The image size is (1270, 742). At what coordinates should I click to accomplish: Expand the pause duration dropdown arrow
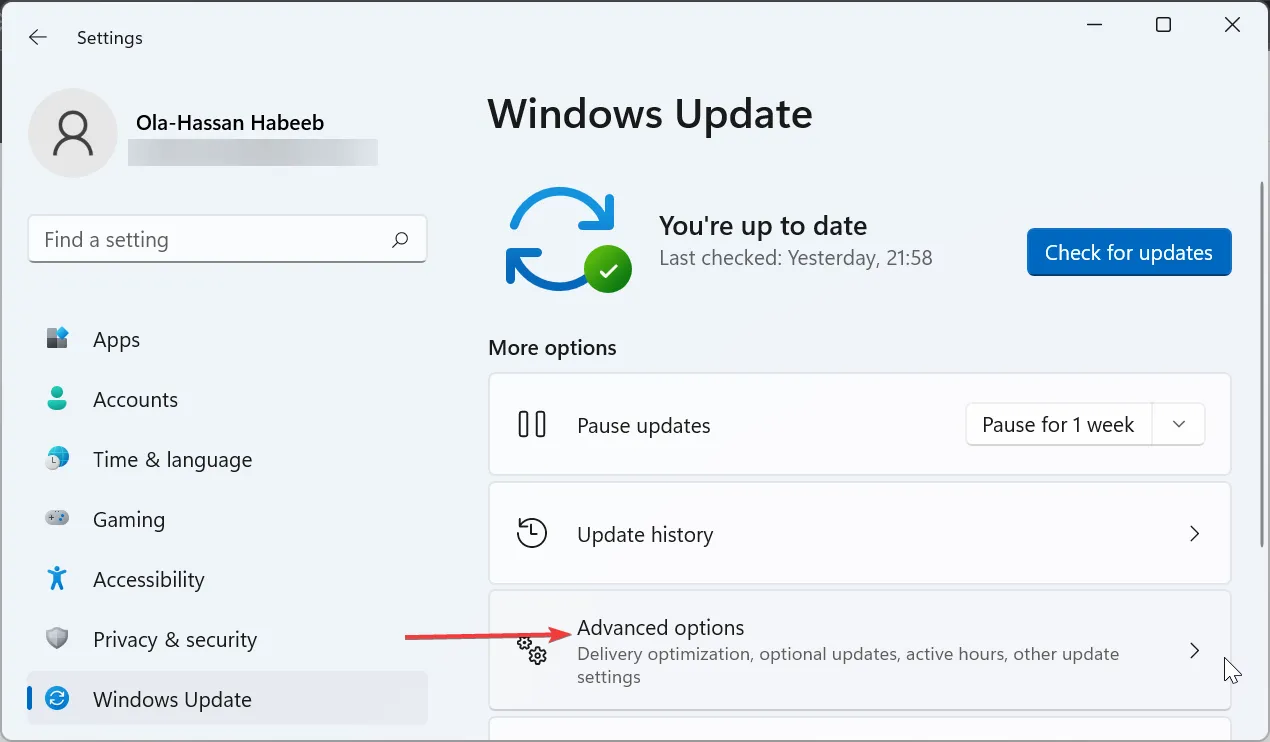point(1179,425)
